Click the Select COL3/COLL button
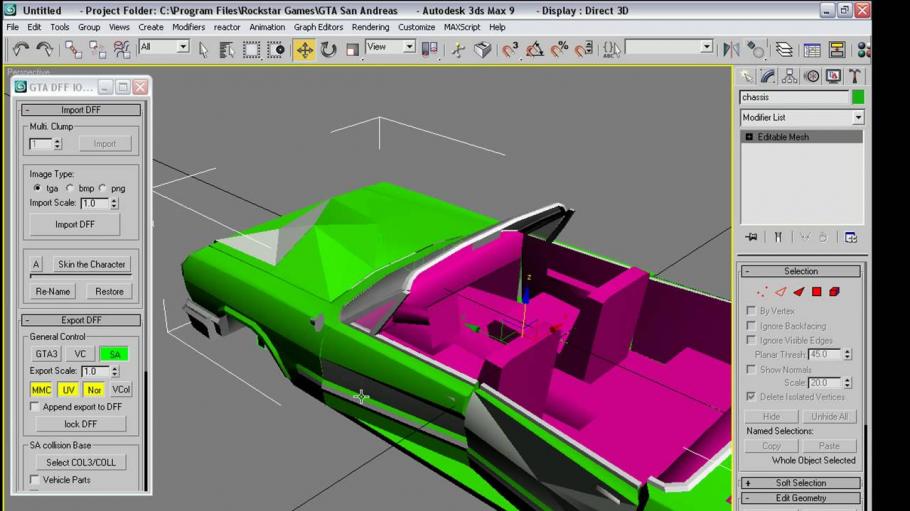Viewport: 910px width, 511px height. 80,462
